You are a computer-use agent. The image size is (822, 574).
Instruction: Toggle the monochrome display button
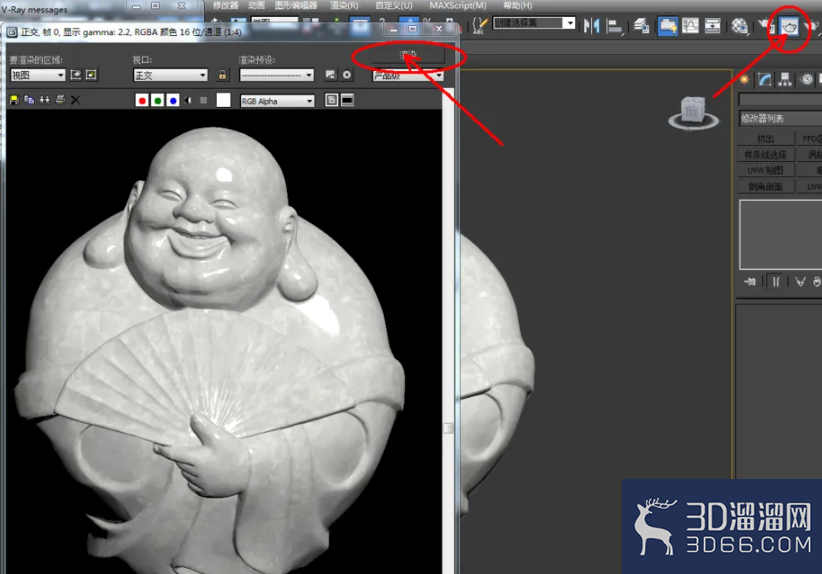tap(203, 100)
